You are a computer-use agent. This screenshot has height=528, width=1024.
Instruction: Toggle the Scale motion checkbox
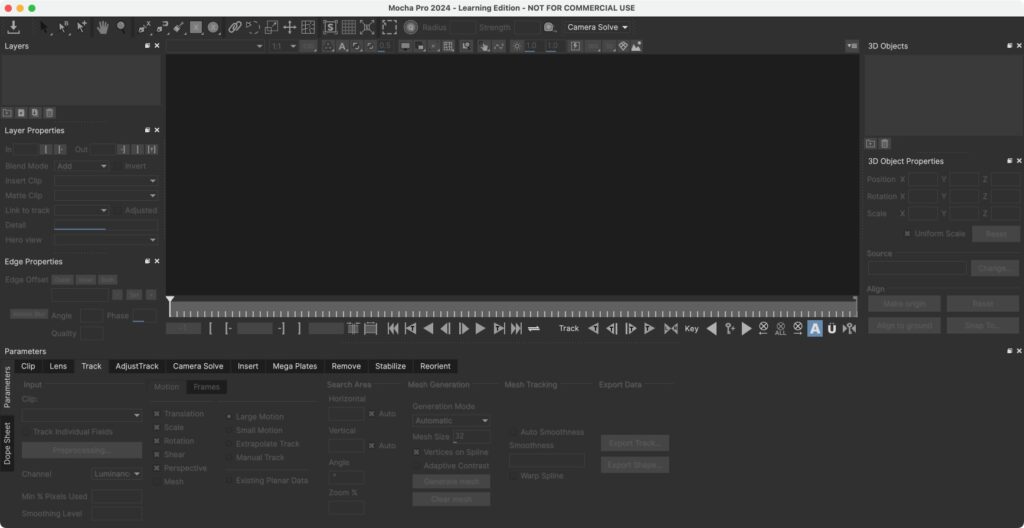click(157, 427)
